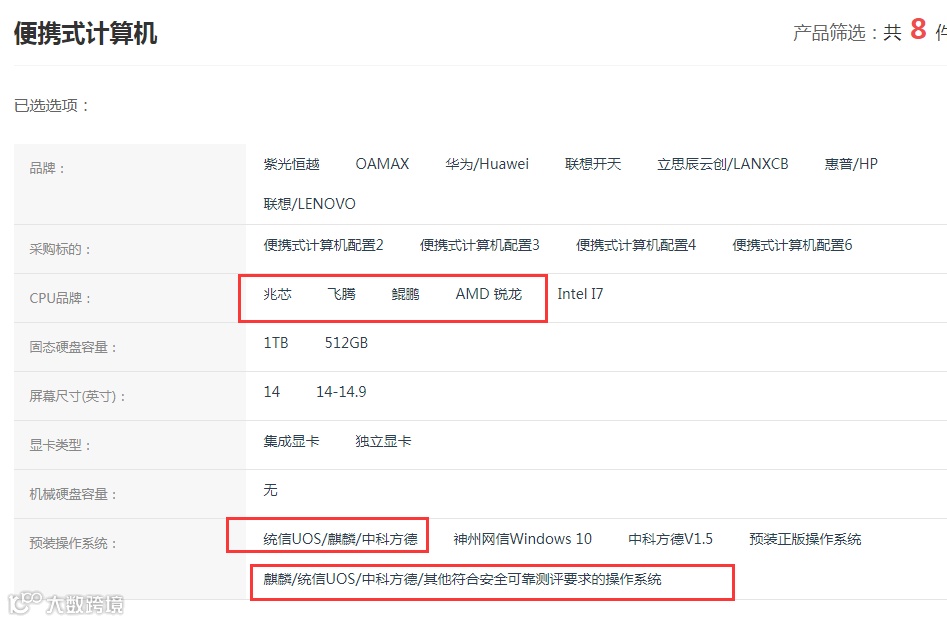Select 便携式计算机配置3 option

click(480, 245)
